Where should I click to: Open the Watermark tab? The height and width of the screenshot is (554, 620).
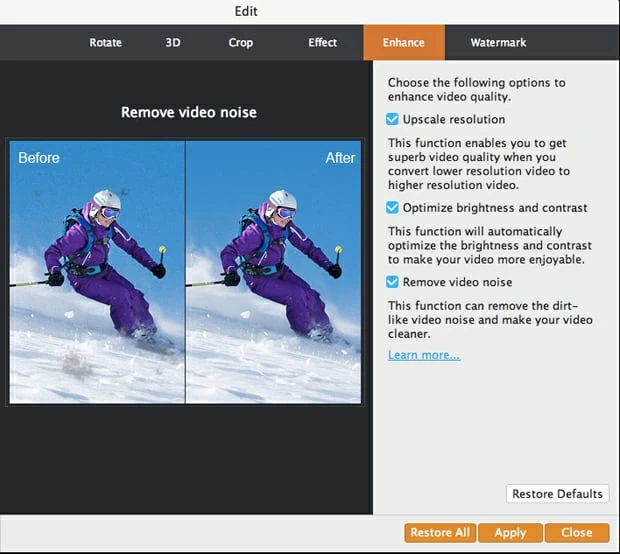point(498,43)
